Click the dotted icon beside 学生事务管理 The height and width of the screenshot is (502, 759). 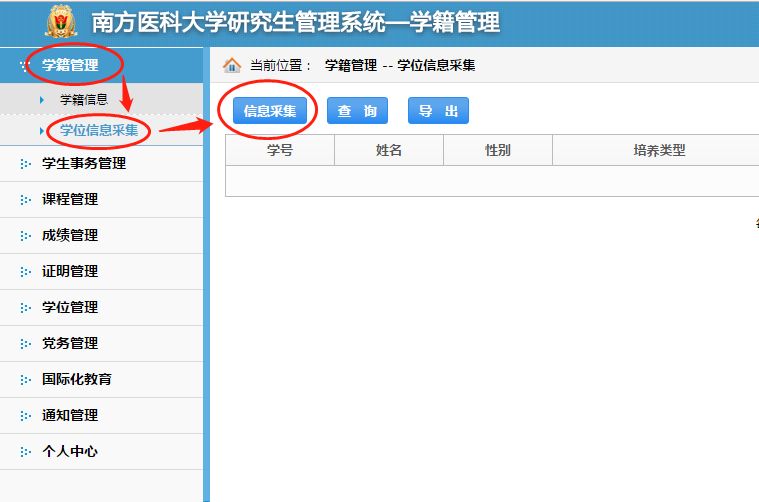pos(26,164)
